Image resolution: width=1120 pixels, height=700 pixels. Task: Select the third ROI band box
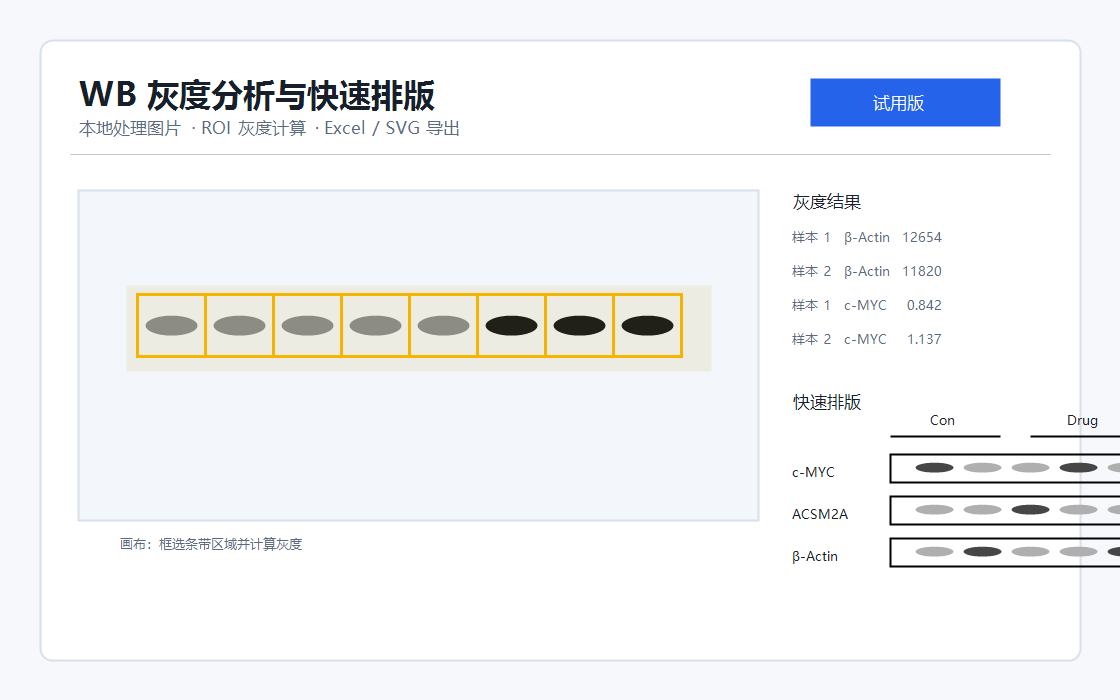pyautogui.click(x=308, y=326)
